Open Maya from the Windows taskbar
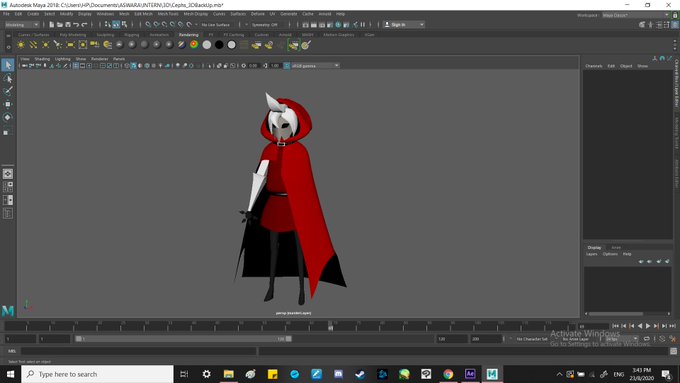 coord(492,374)
